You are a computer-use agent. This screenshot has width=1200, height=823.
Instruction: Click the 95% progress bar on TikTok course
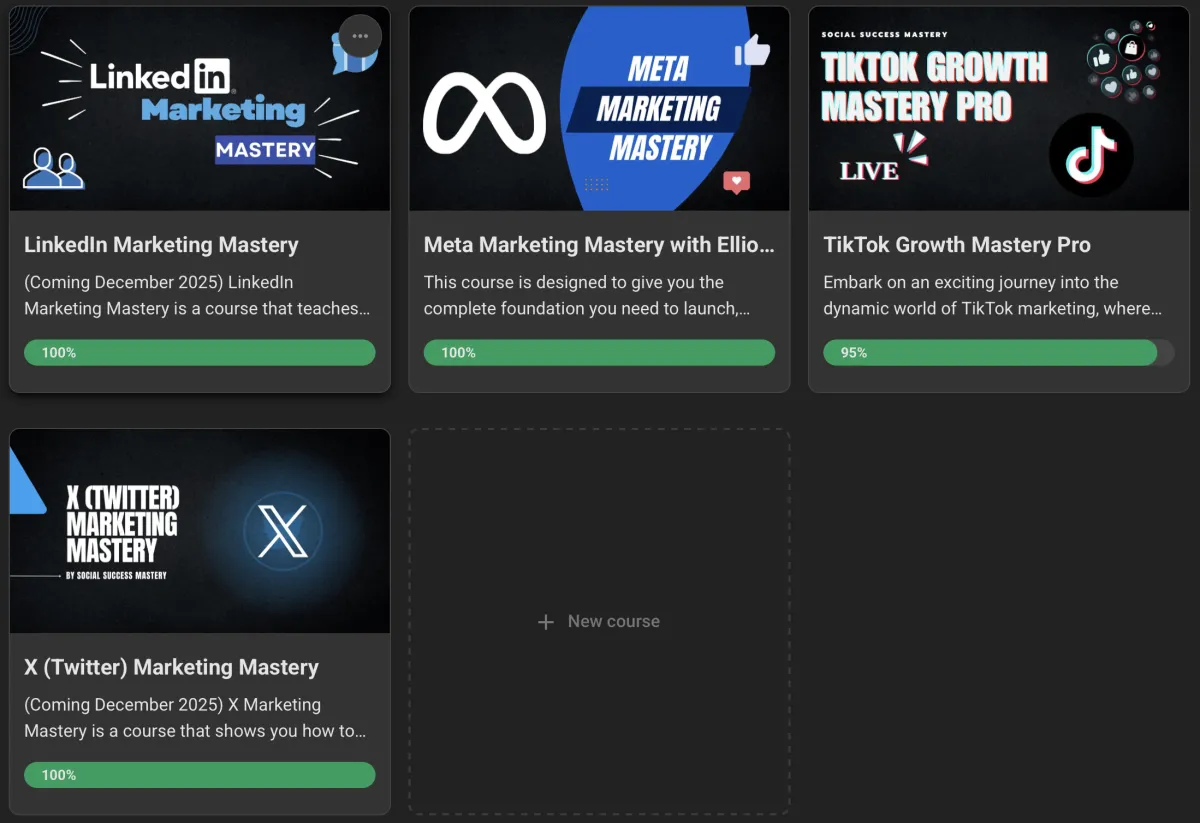999,352
